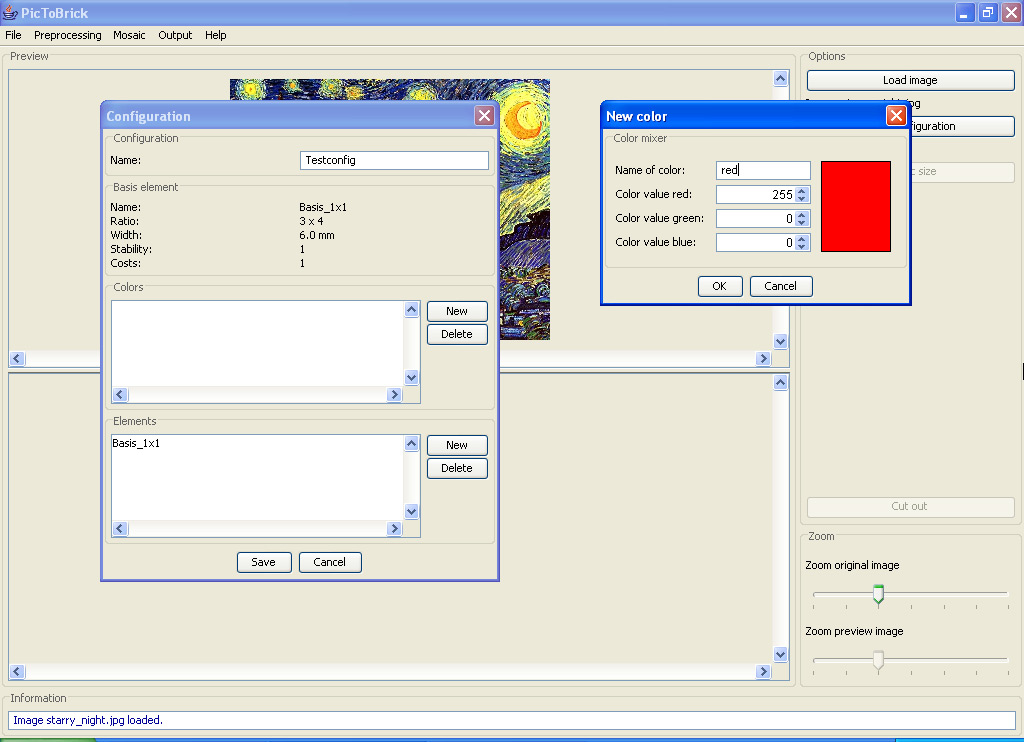Cancel the New color dialog

point(780,286)
